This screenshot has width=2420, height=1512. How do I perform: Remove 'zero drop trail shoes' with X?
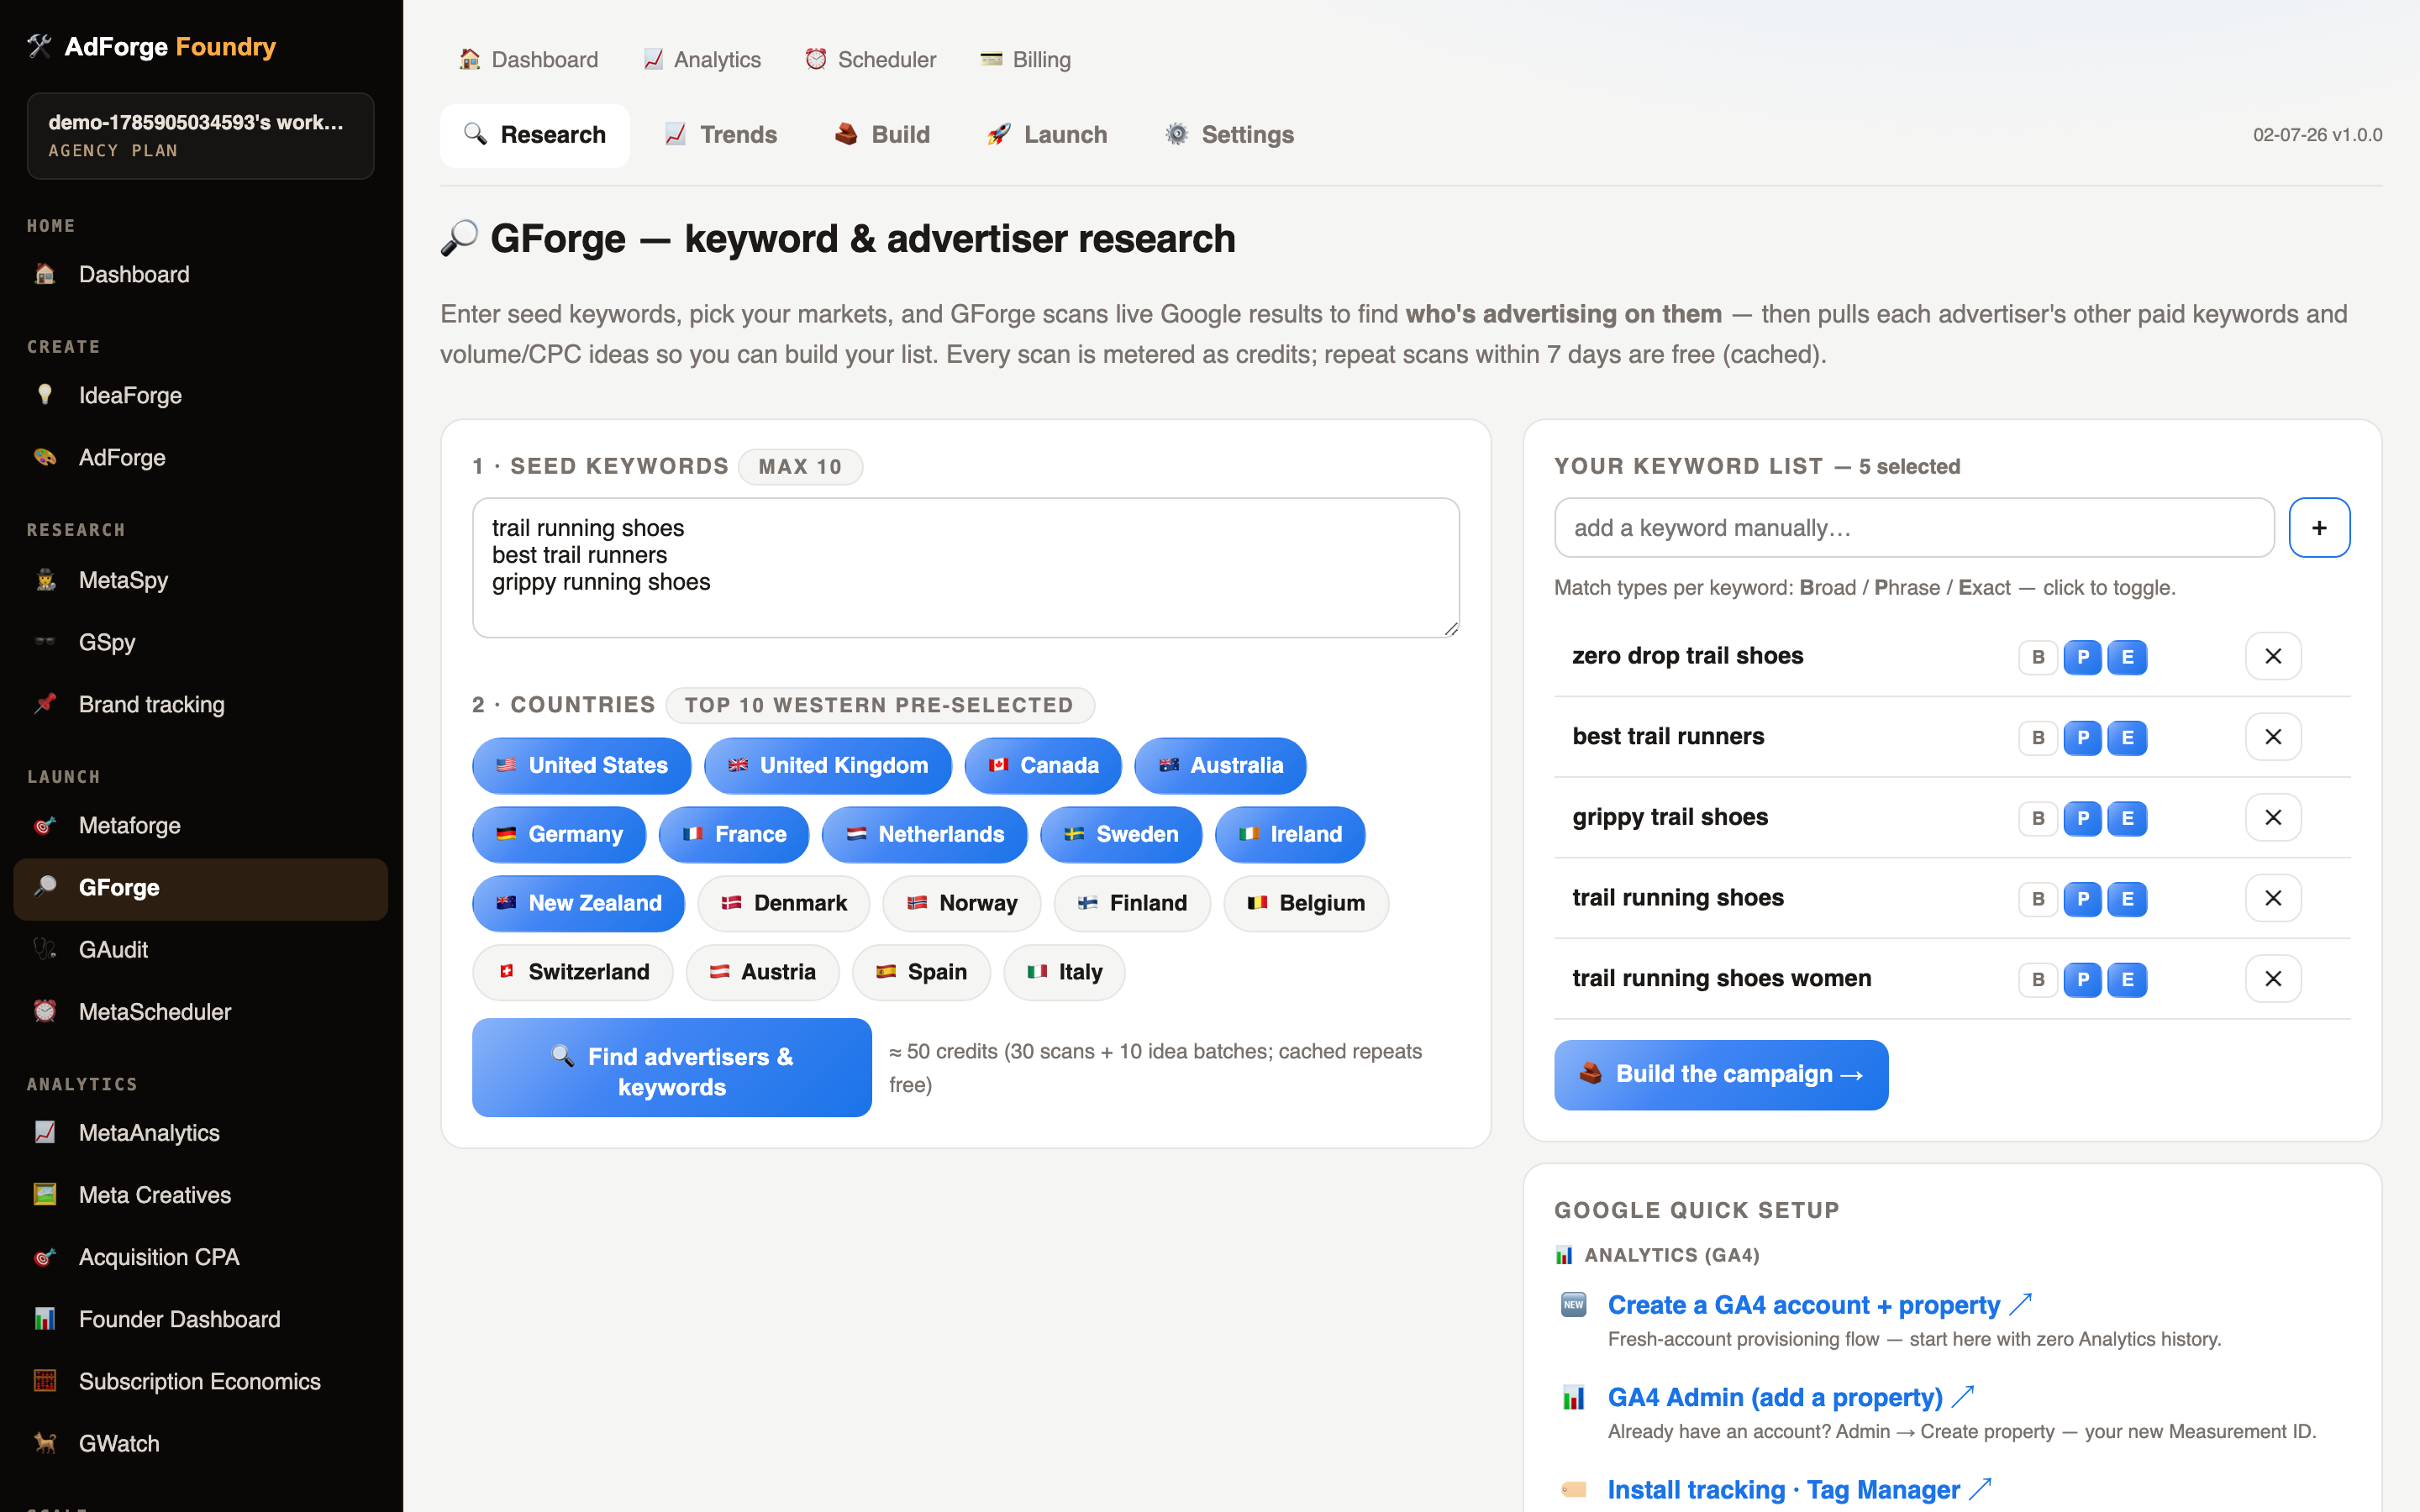[x=2273, y=656]
